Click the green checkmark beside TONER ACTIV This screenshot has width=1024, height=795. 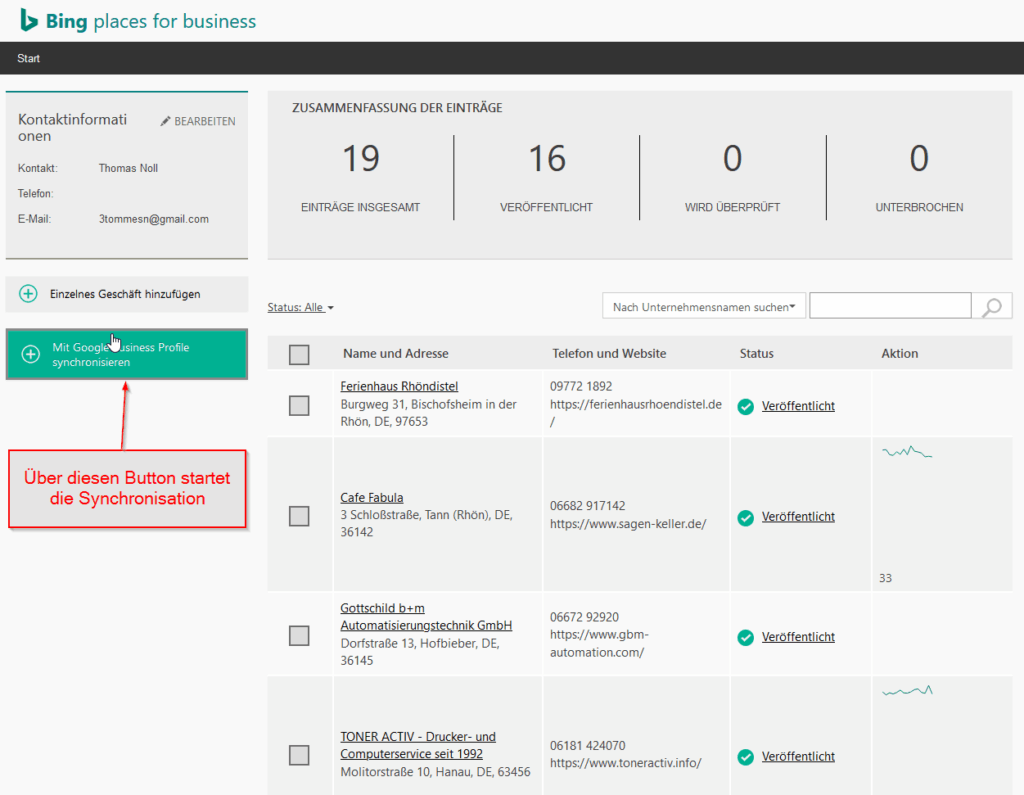[745, 756]
